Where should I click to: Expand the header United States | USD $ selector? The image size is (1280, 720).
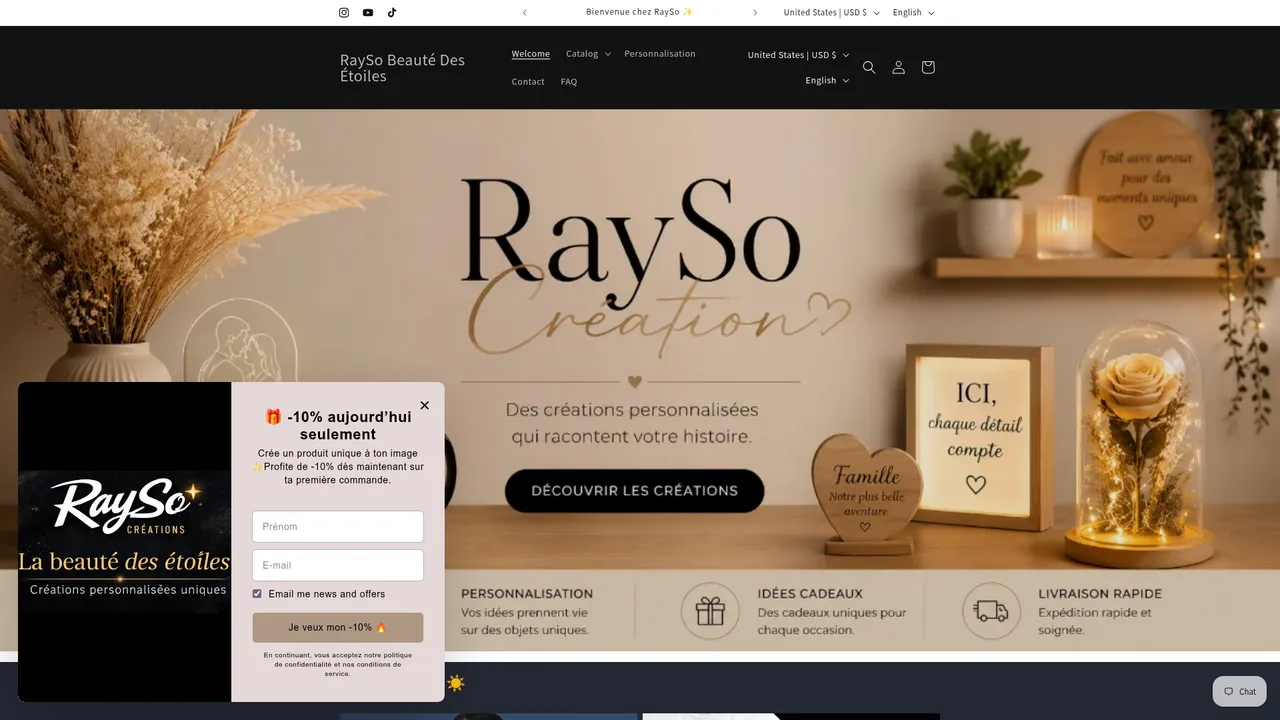798,55
